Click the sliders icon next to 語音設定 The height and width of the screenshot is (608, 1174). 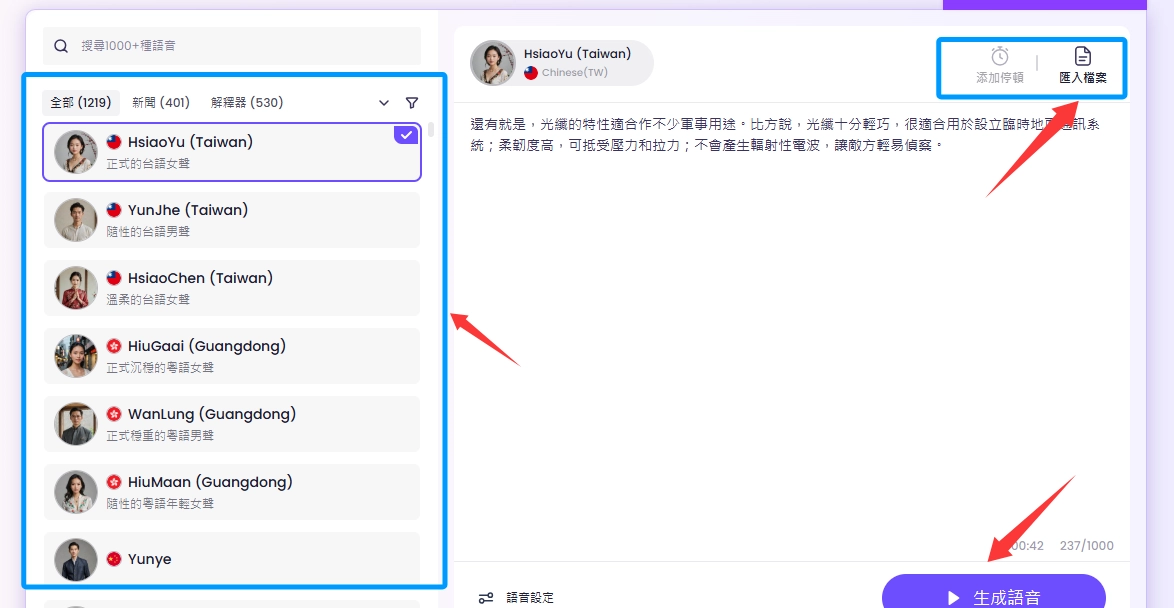click(x=486, y=598)
